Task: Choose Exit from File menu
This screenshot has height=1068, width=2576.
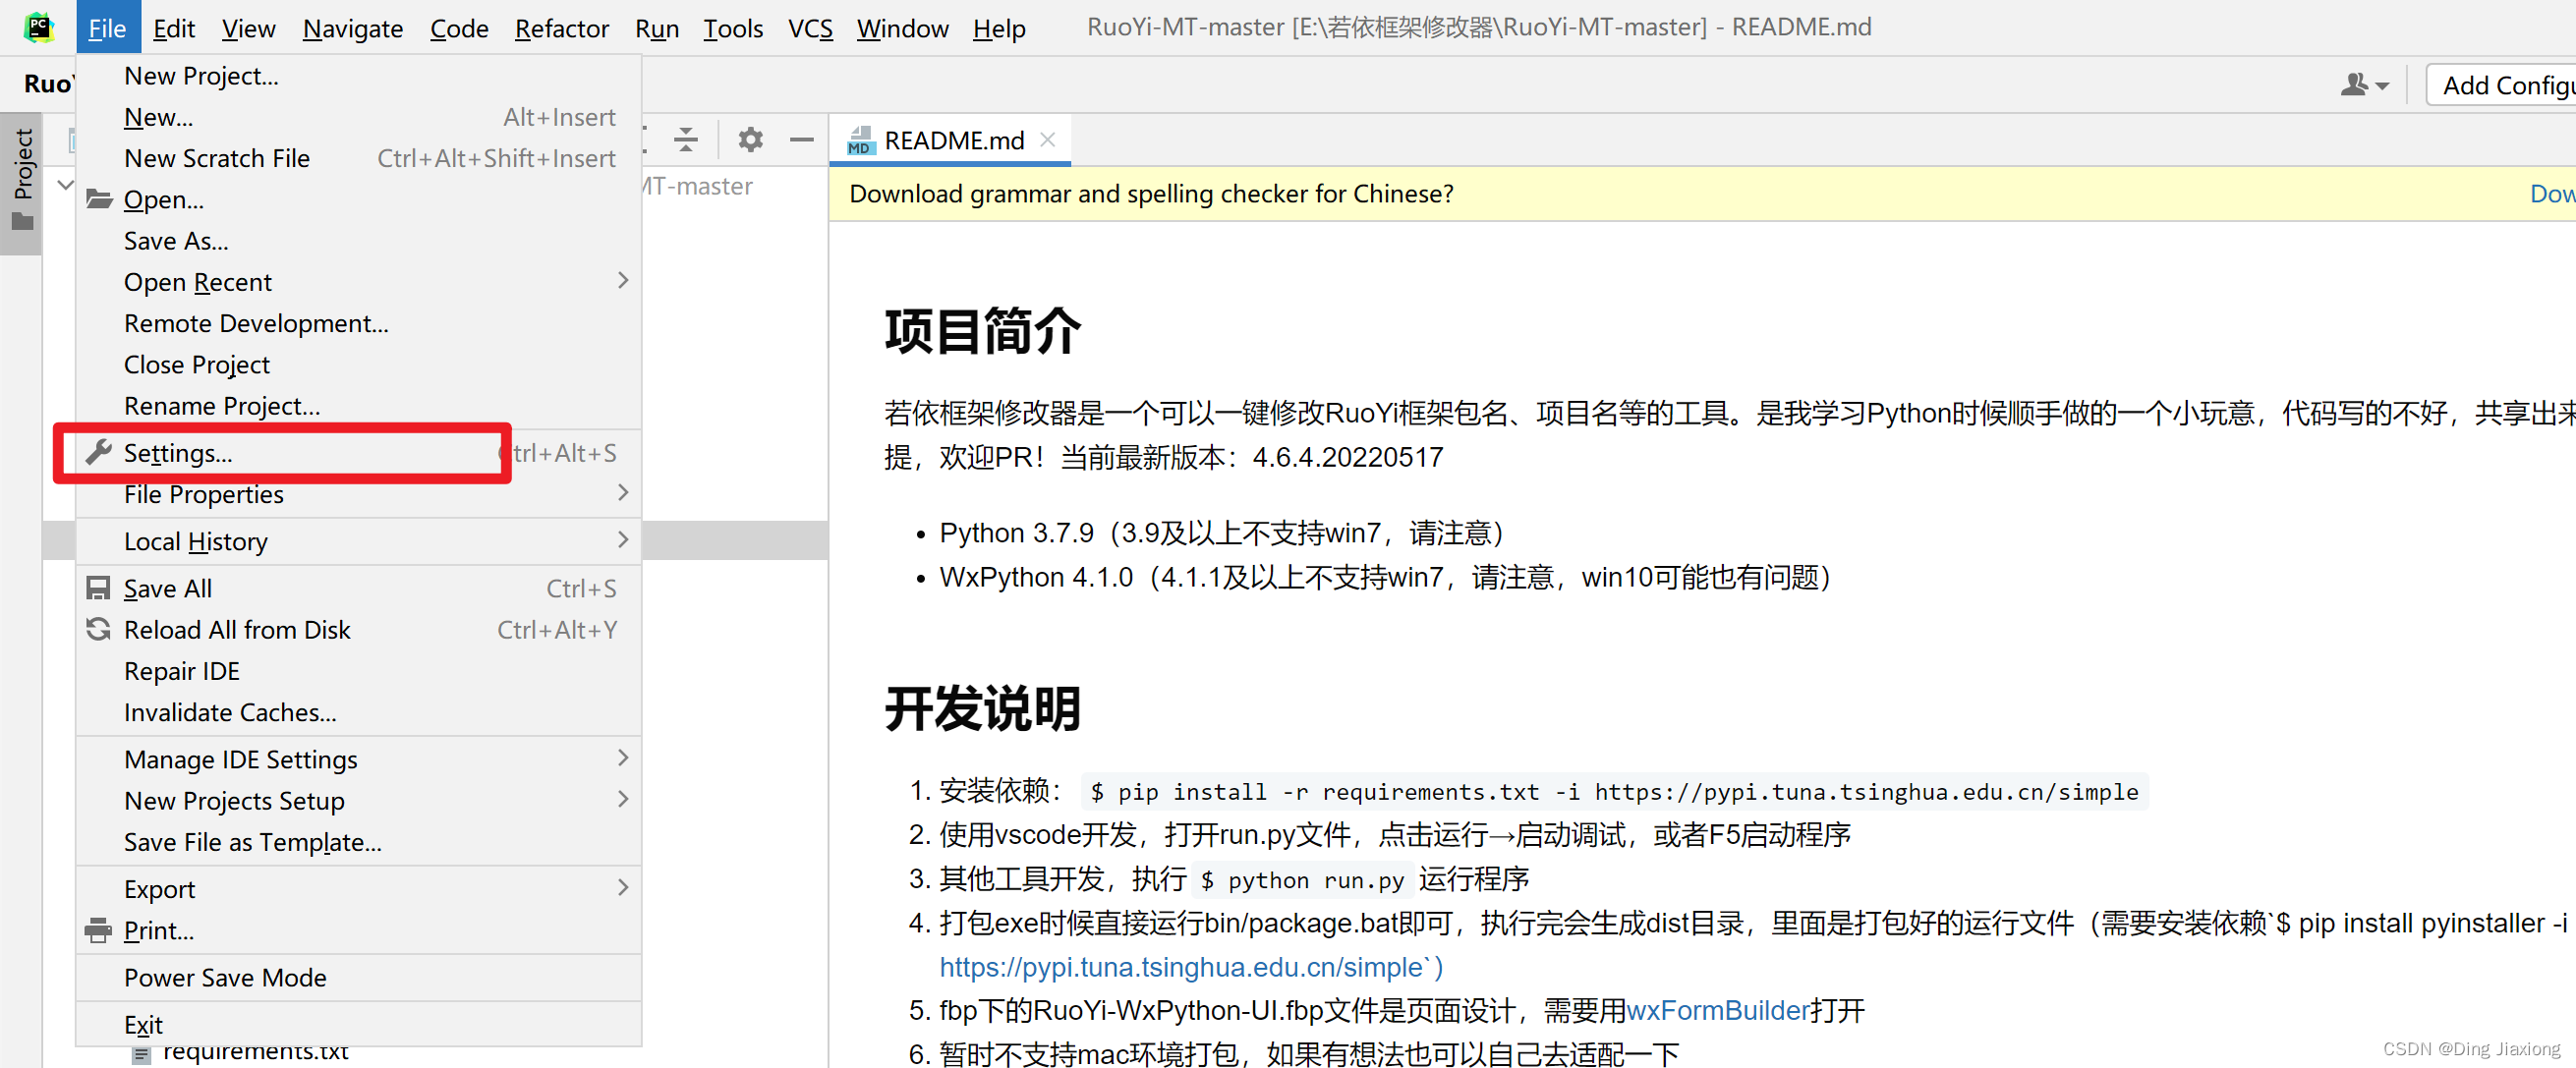Action: [x=358, y=1024]
